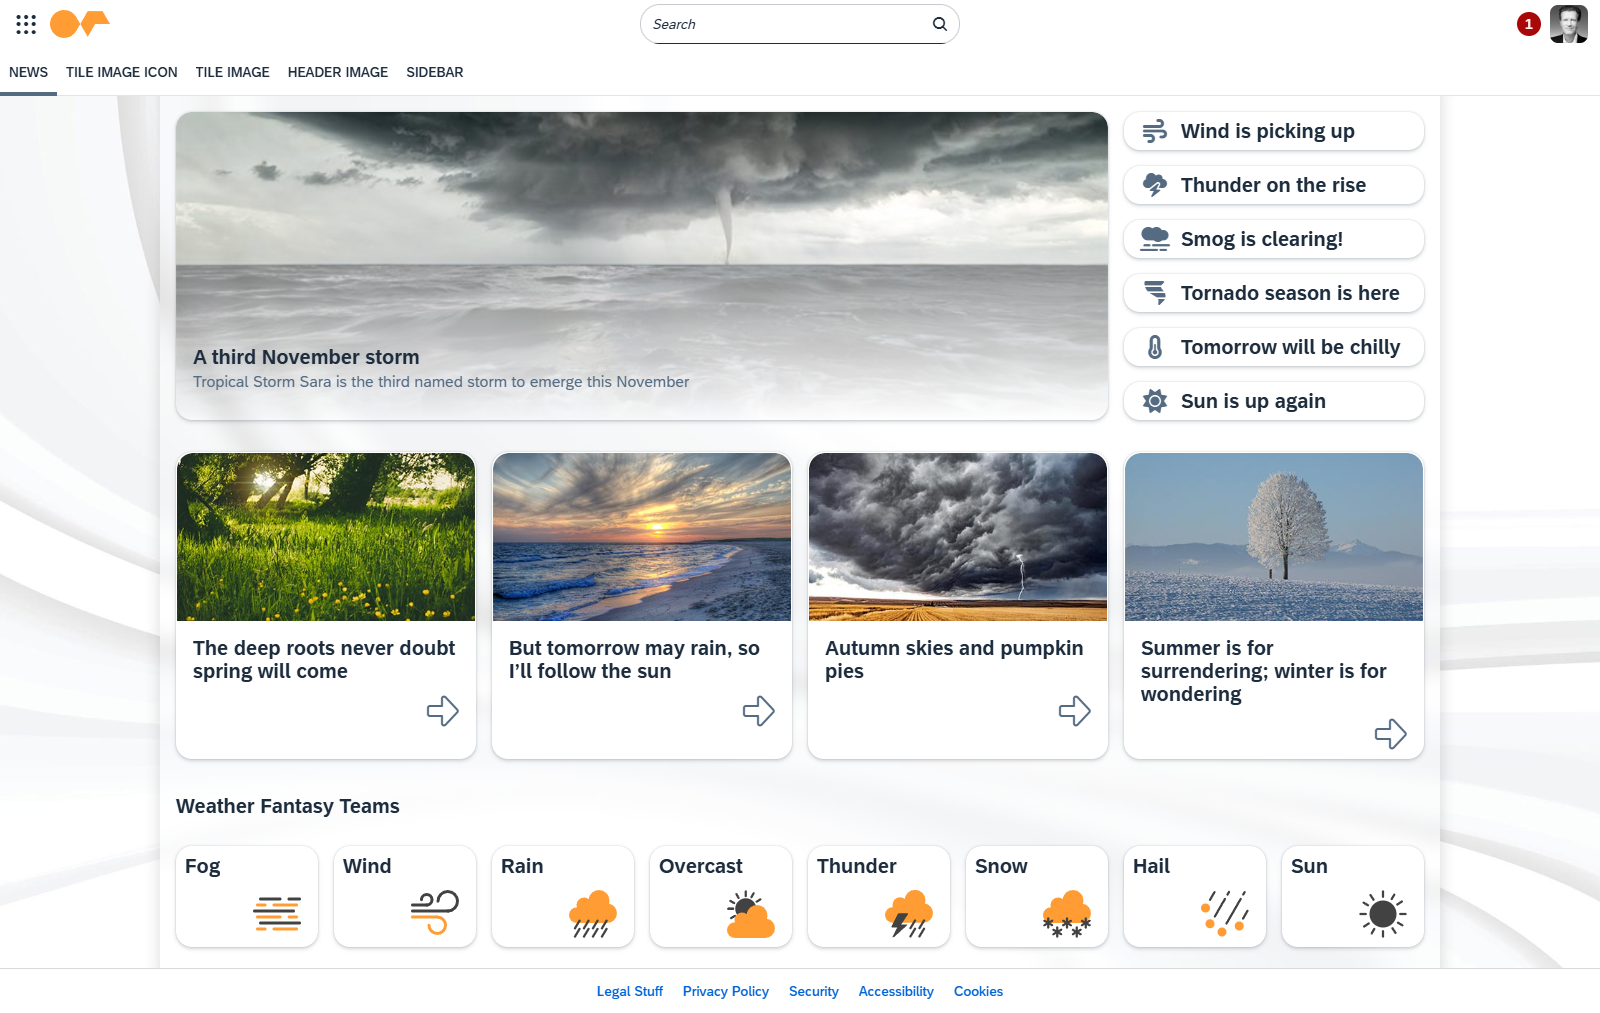Screen dimensions: 1600x1013
Task: Select Tomorrow will be chilly item
Action: click(1273, 347)
